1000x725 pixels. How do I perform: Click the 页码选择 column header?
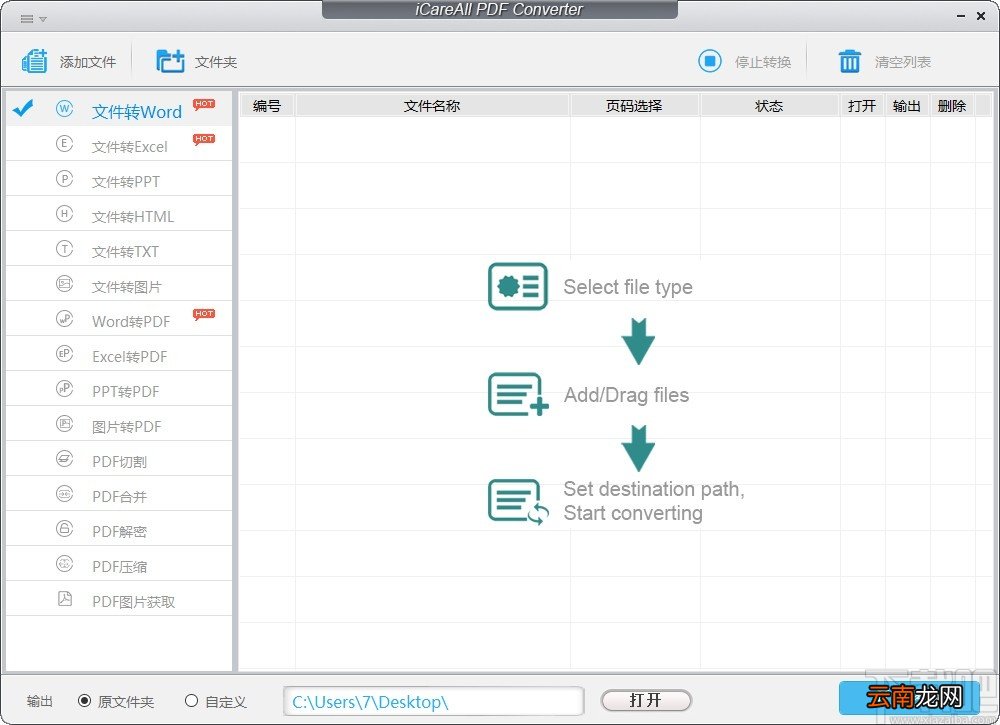pyautogui.click(x=634, y=105)
